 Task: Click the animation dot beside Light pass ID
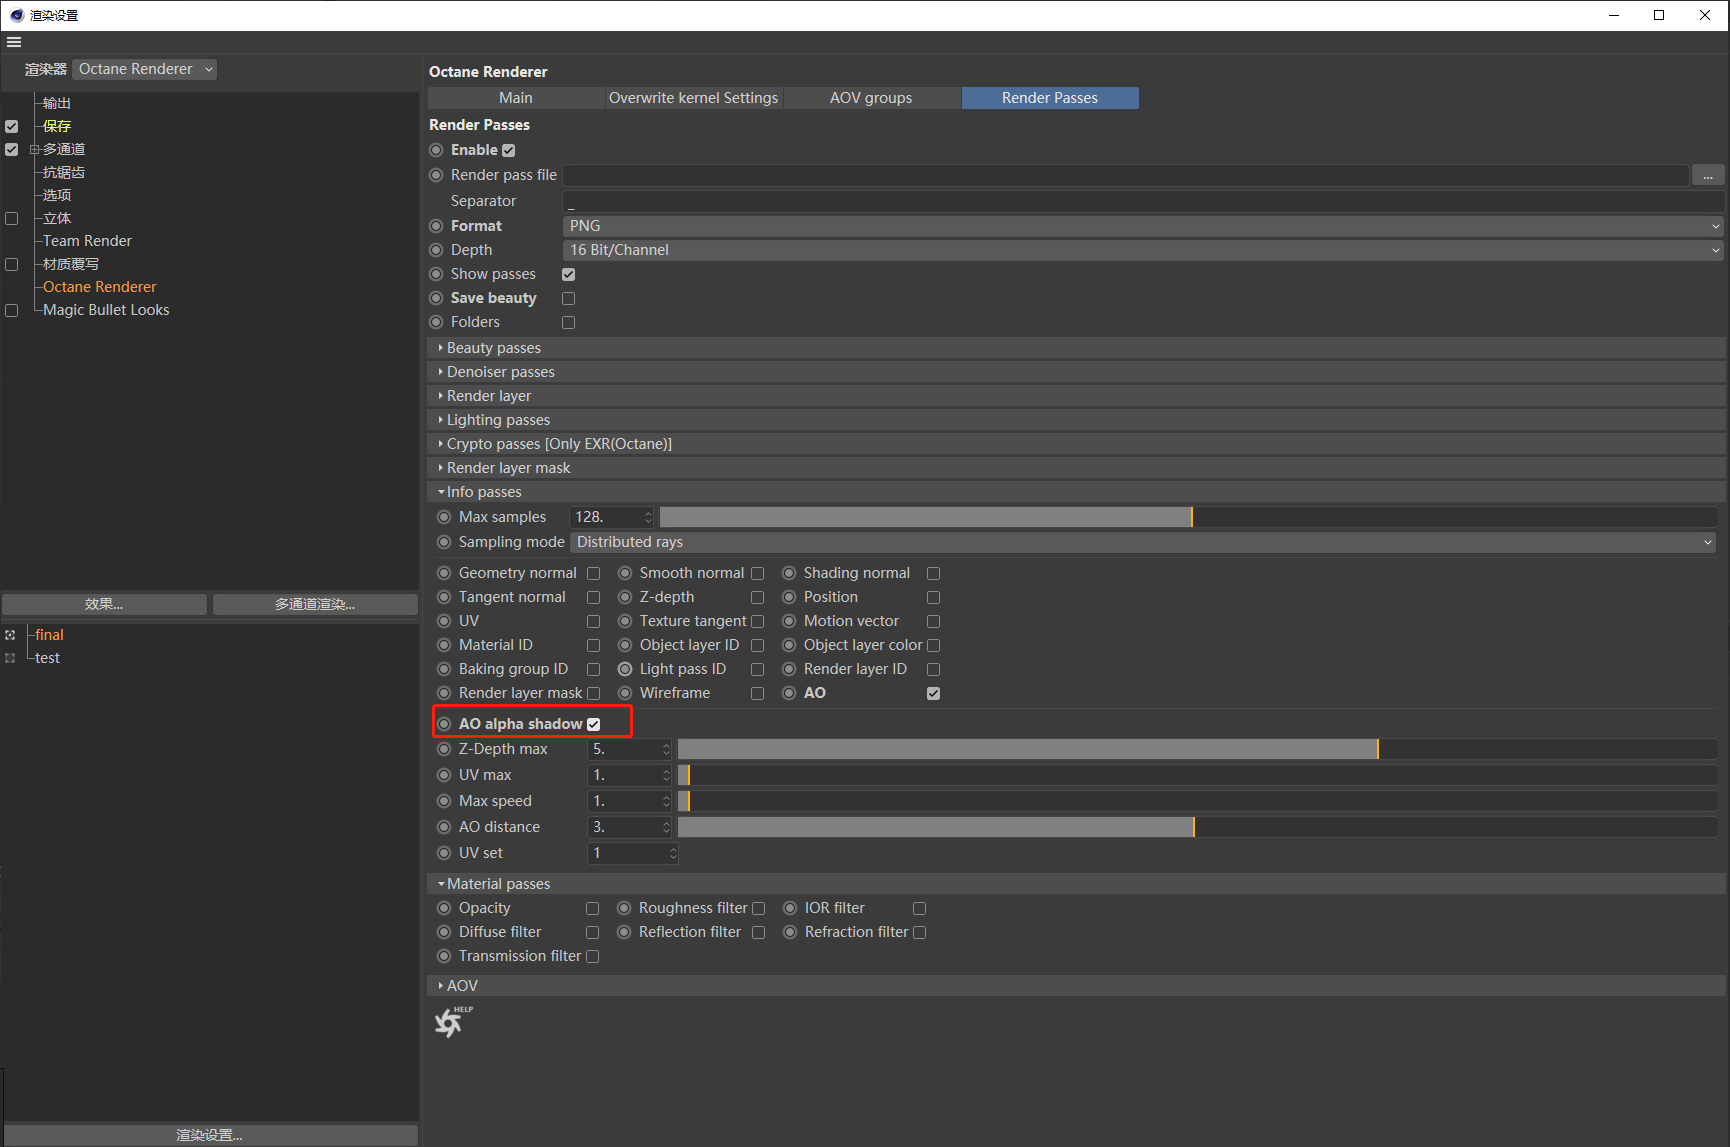[x=625, y=669]
